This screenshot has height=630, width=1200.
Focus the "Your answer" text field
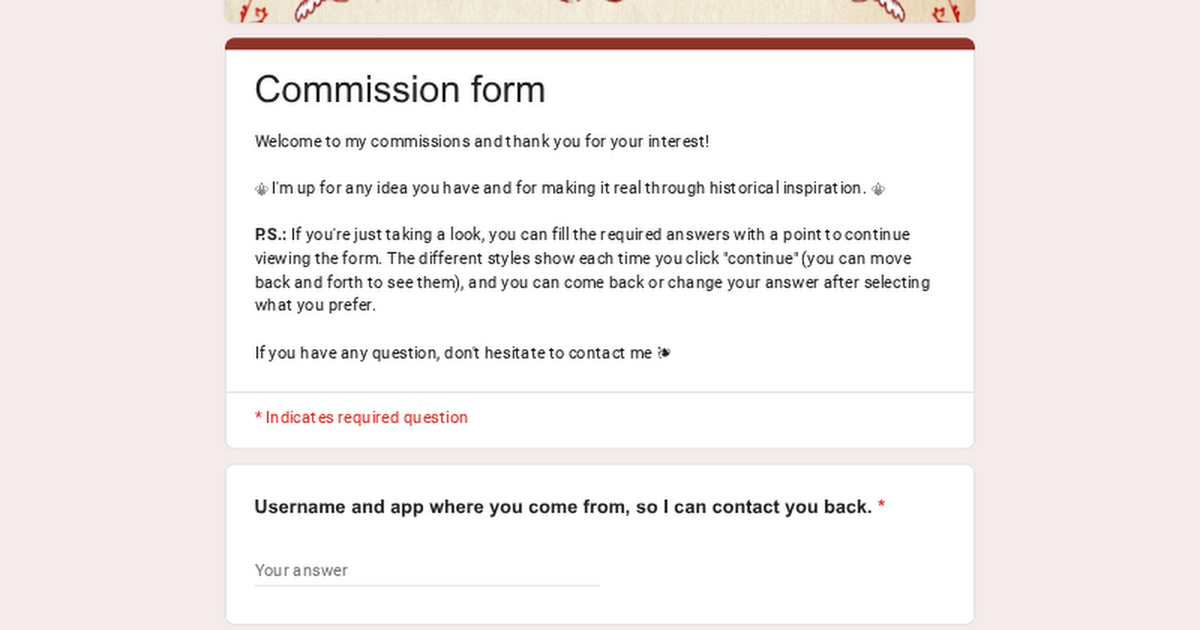pyautogui.click(x=427, y=570)
